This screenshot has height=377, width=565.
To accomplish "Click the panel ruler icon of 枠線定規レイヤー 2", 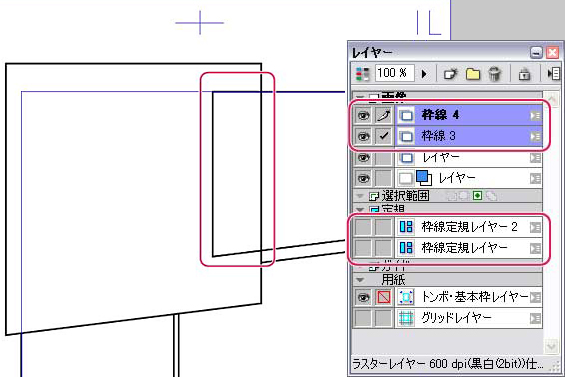I will pyautogui.click(x=406, y=227).
